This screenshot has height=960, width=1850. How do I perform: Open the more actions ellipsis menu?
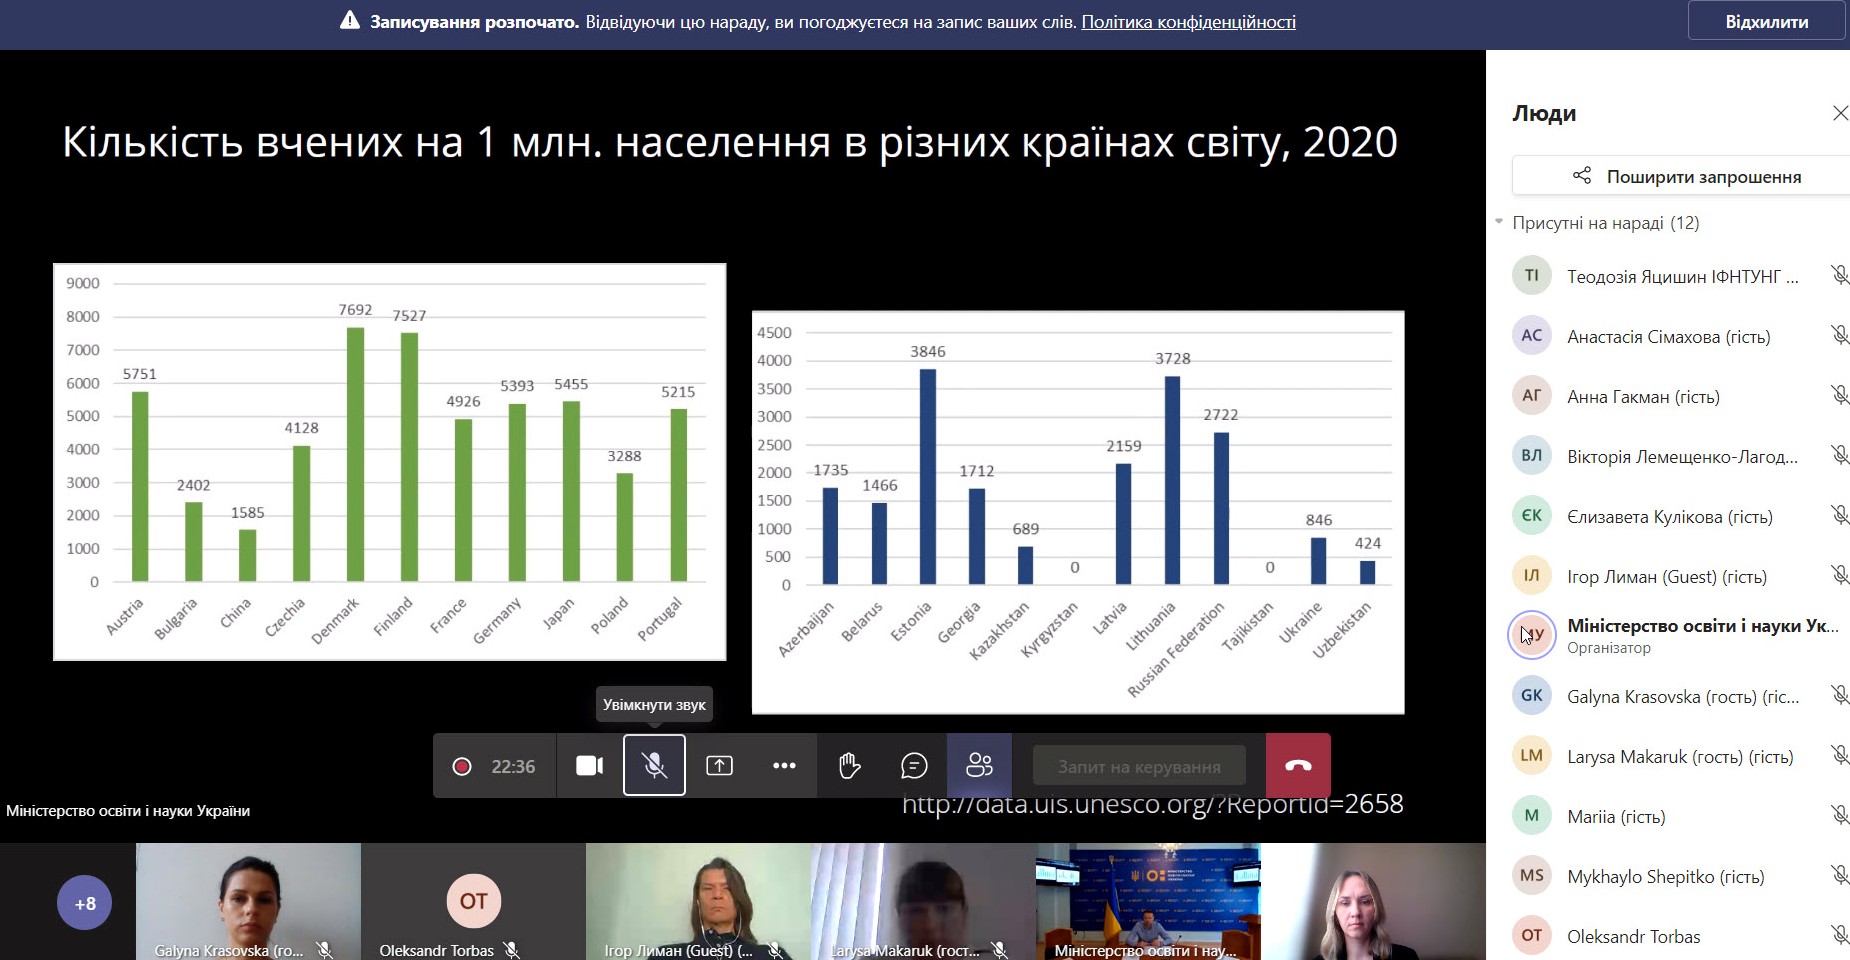coord(784,766)
